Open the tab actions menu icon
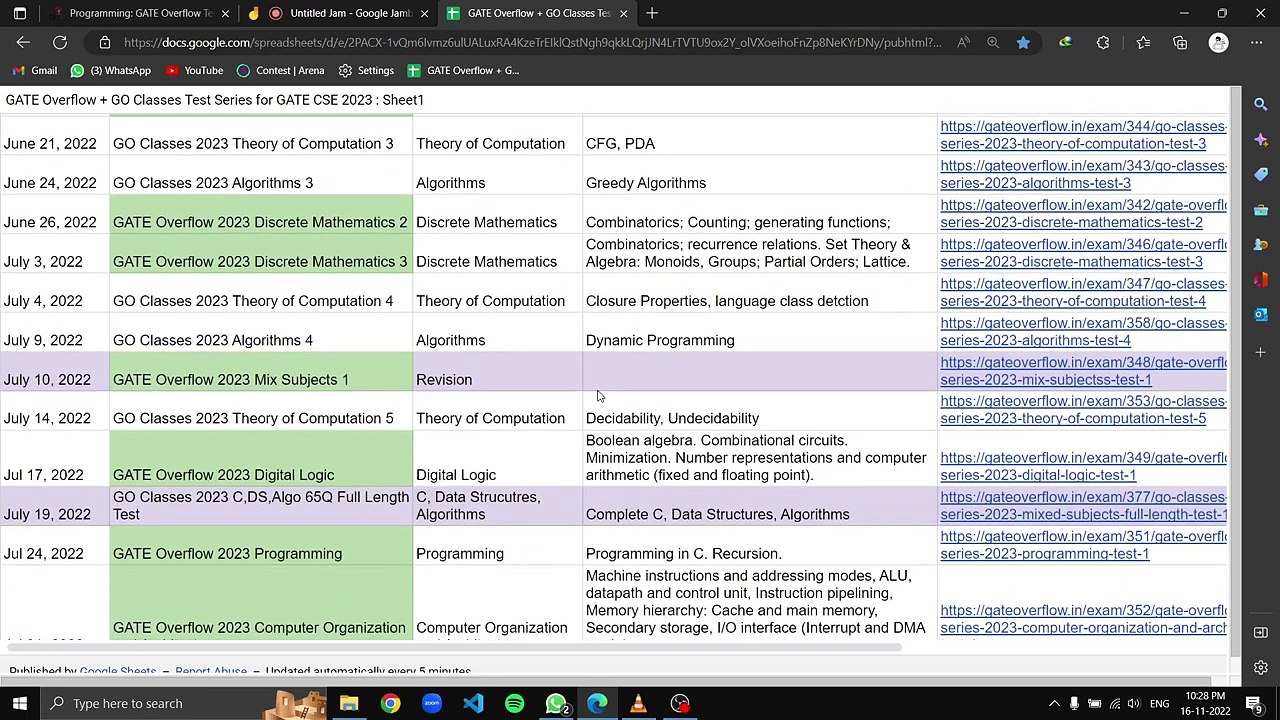The image size is (1280, 720). [20, 13]
